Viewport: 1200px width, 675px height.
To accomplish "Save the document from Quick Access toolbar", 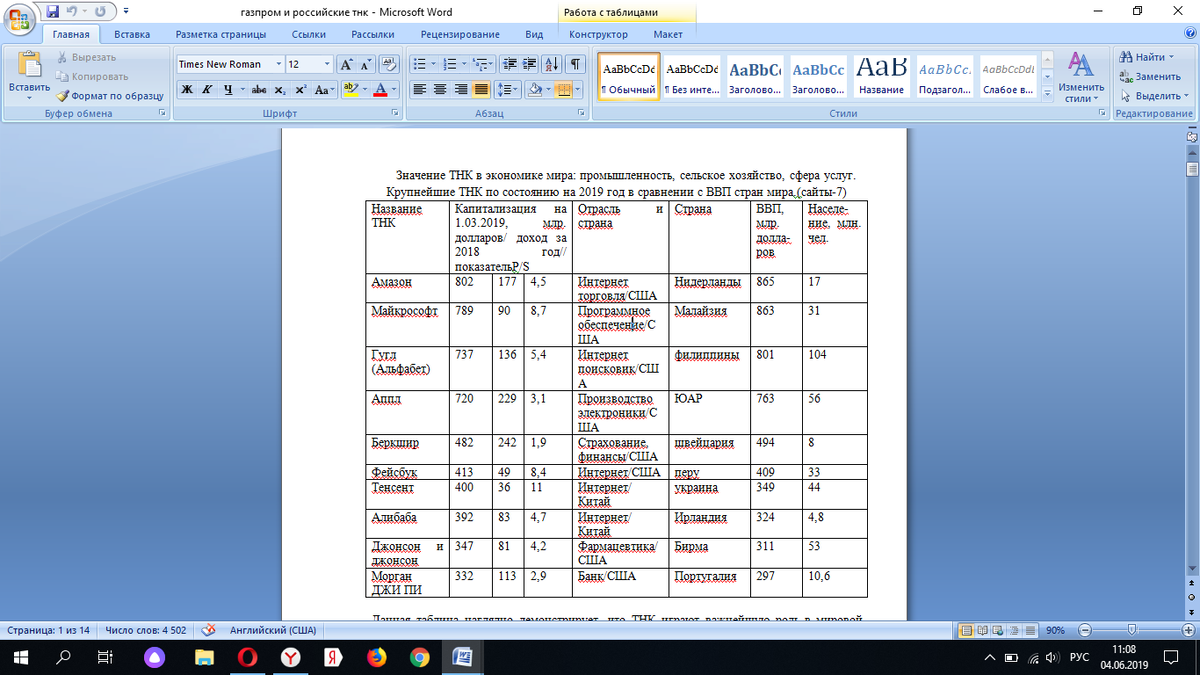I will point(52,12).
